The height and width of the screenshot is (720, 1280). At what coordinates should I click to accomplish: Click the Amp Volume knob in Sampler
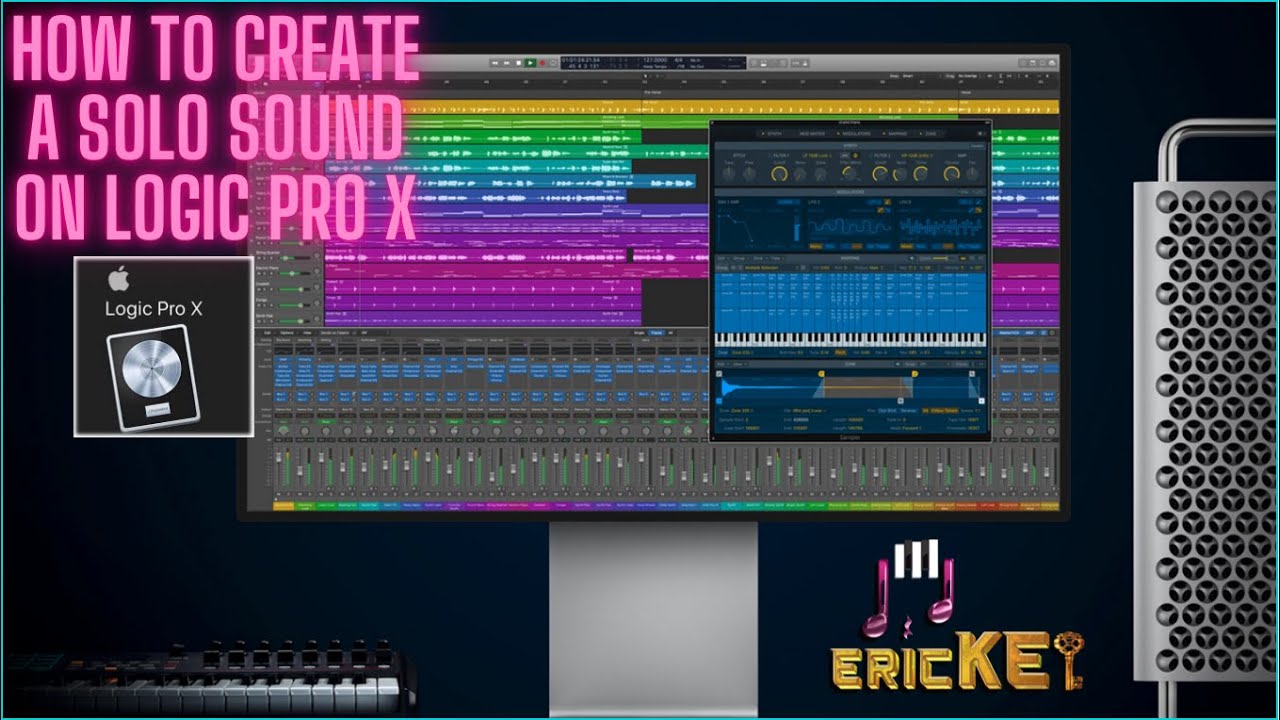pyautogui.click(x=951, y=174)
